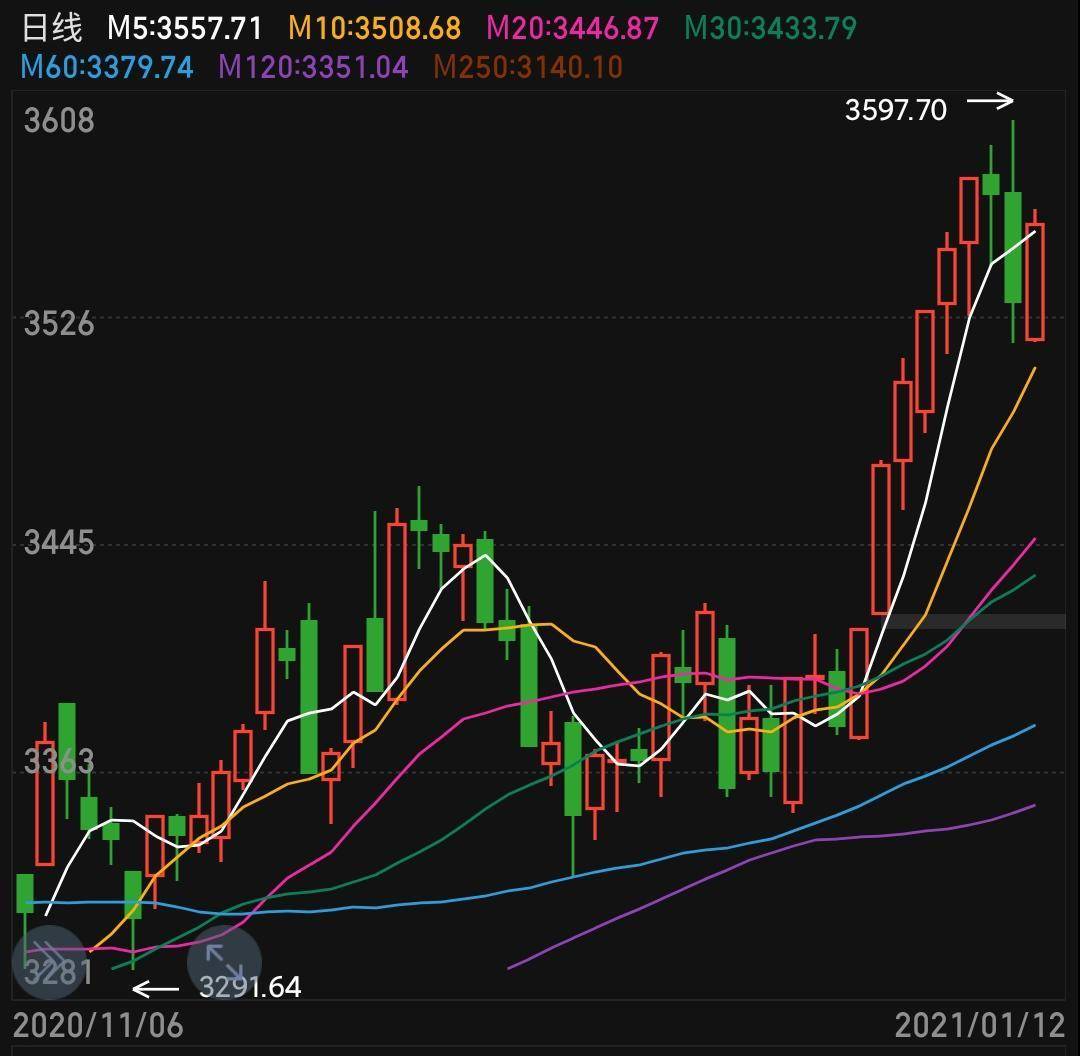Click the 3291.64 low price label
Screen dimensions: 1080x1056
tap(250, 988)
